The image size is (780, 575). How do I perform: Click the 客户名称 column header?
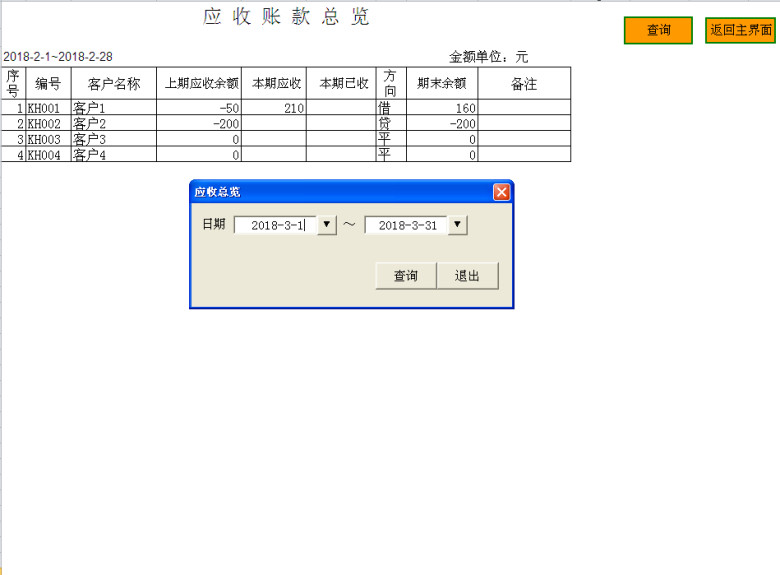click(x=114, y=84)
